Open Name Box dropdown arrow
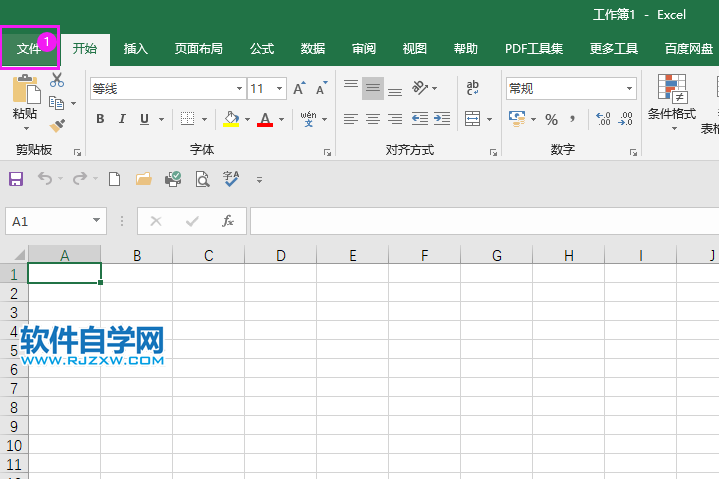The image size is (719, 479). click(x=96, y=220)
